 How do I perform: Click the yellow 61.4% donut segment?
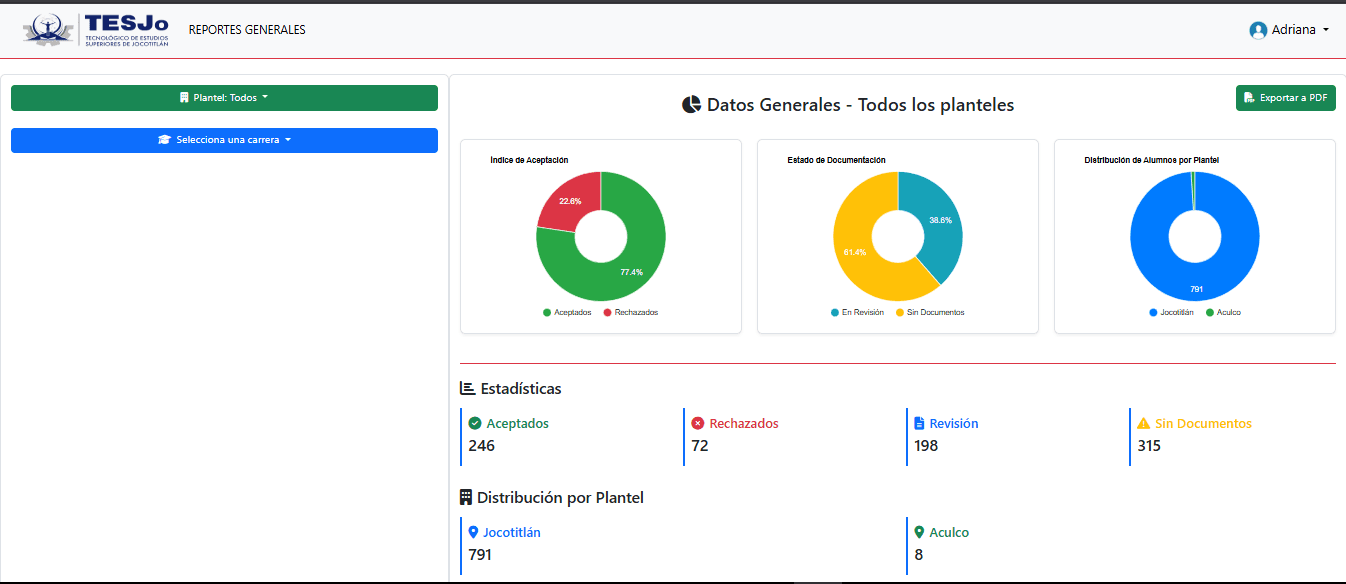click(856, 253)
